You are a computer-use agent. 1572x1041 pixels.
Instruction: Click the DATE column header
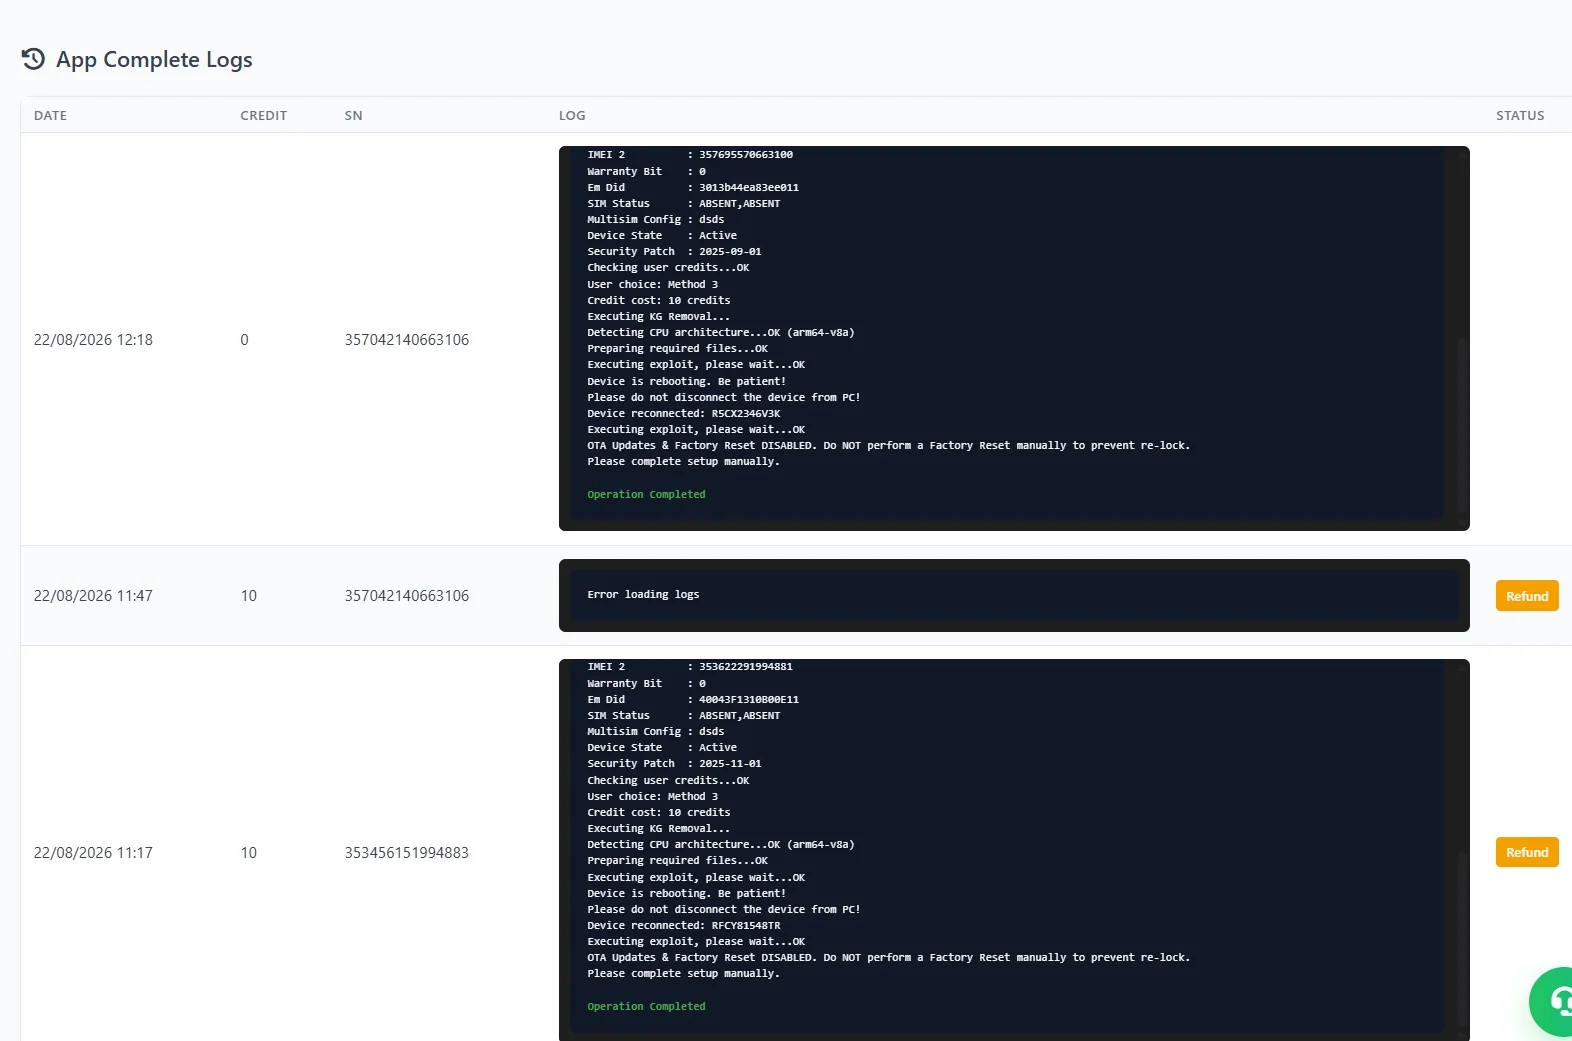pos(50,115)
